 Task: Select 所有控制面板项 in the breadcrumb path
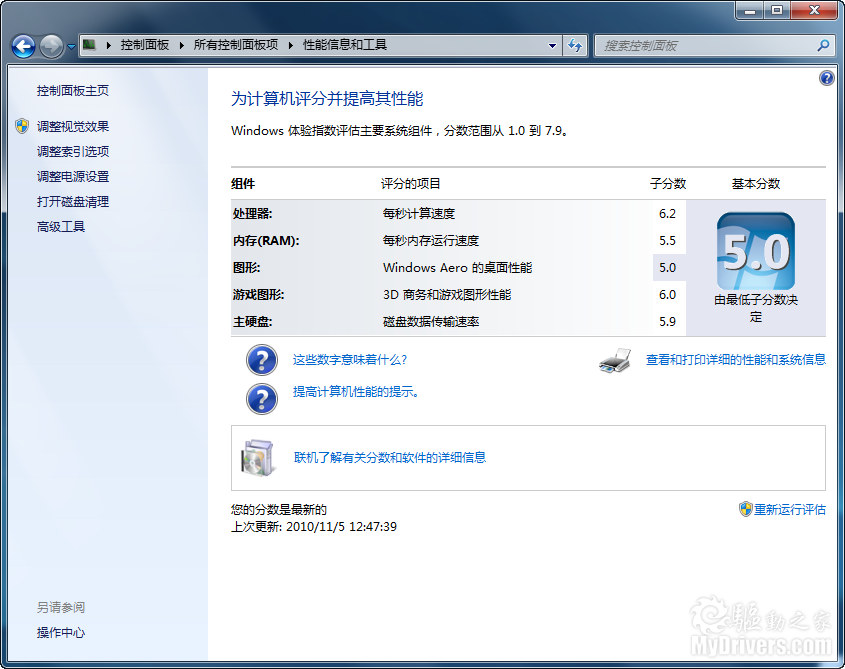[x=235, y=45]
